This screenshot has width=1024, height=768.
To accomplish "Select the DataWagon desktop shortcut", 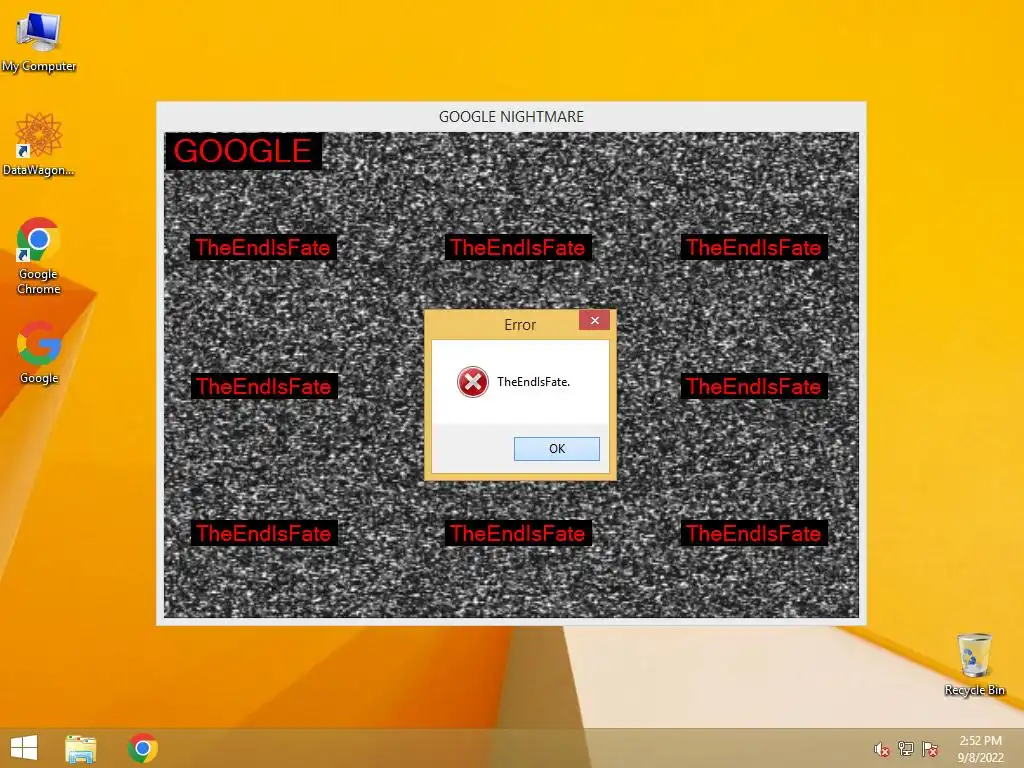I will coord(39,144).
